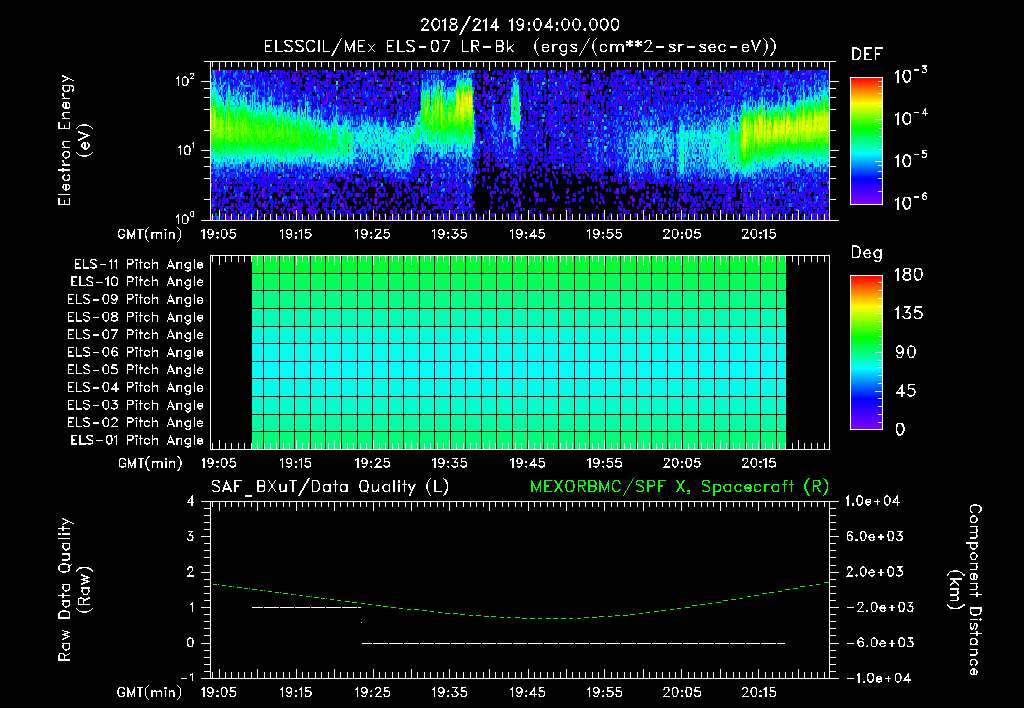Click the 10⁻³ tick on DEF color bar
The width and height of the screenshot is (1024, 708).
[x=910, y=76]
